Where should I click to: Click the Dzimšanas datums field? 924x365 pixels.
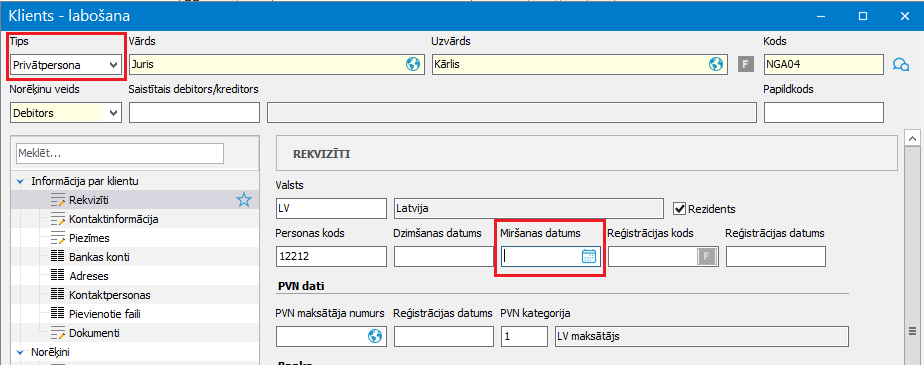coord(444,257)
